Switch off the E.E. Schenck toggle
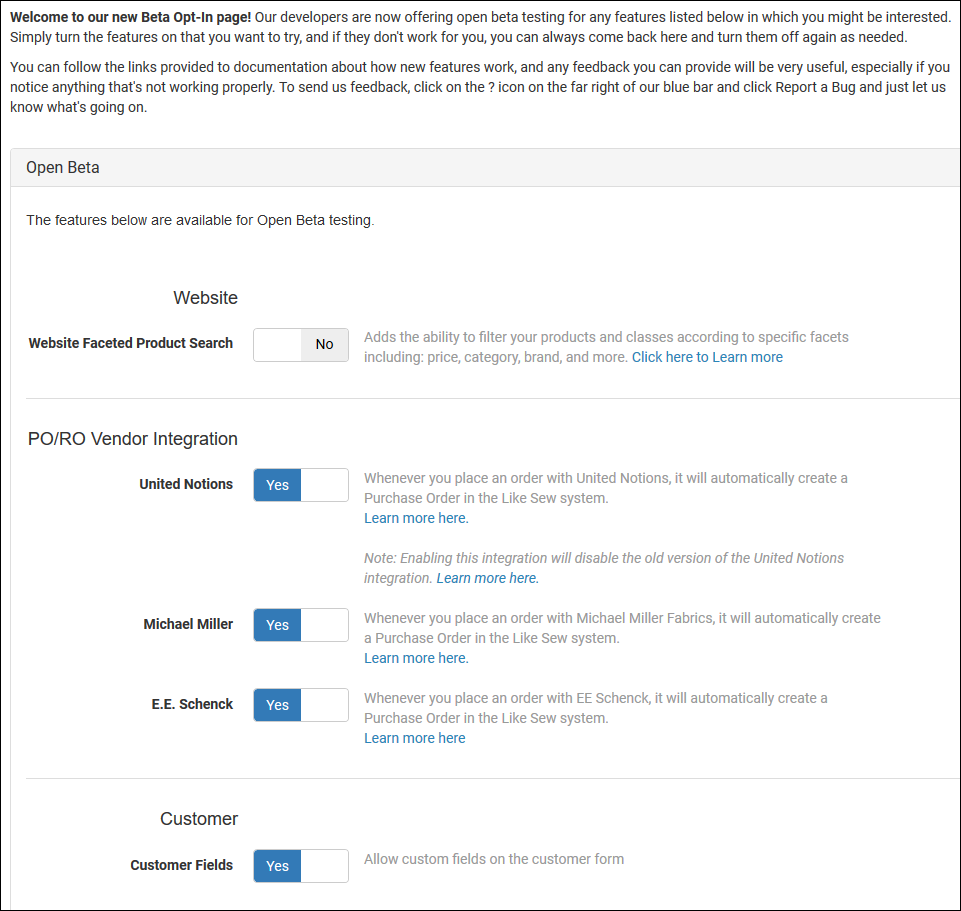Image resolution: width=961 pixels, height=911 pixels. tap(301, 705)
